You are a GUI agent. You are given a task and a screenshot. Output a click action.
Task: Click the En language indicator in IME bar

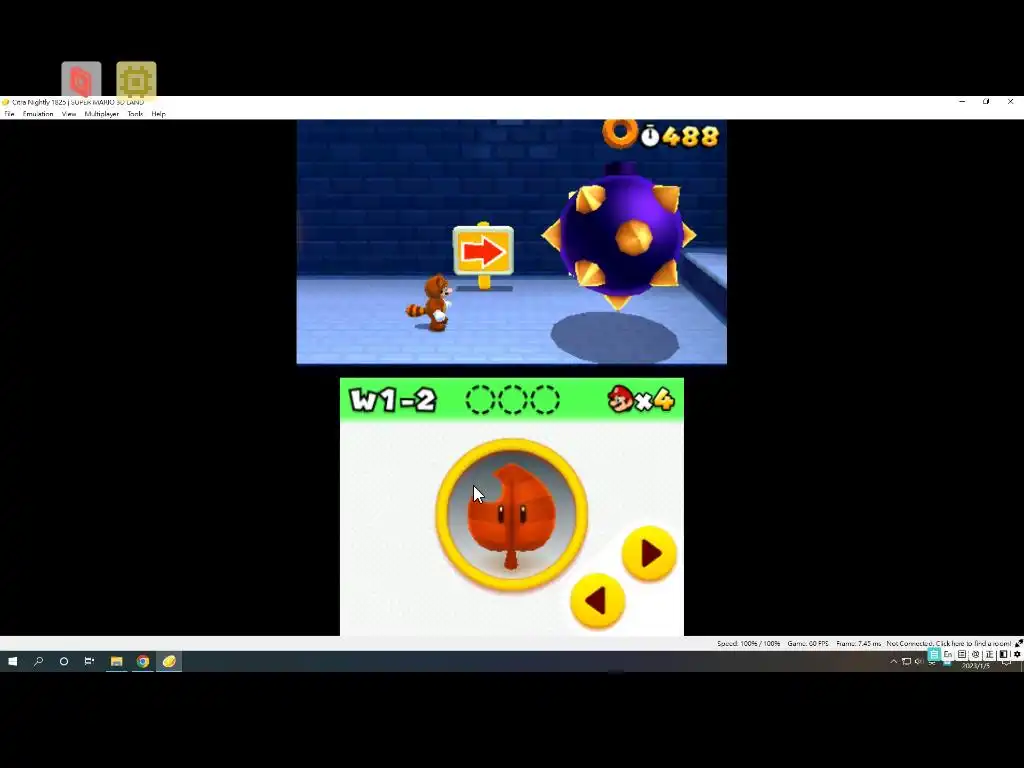948,654
